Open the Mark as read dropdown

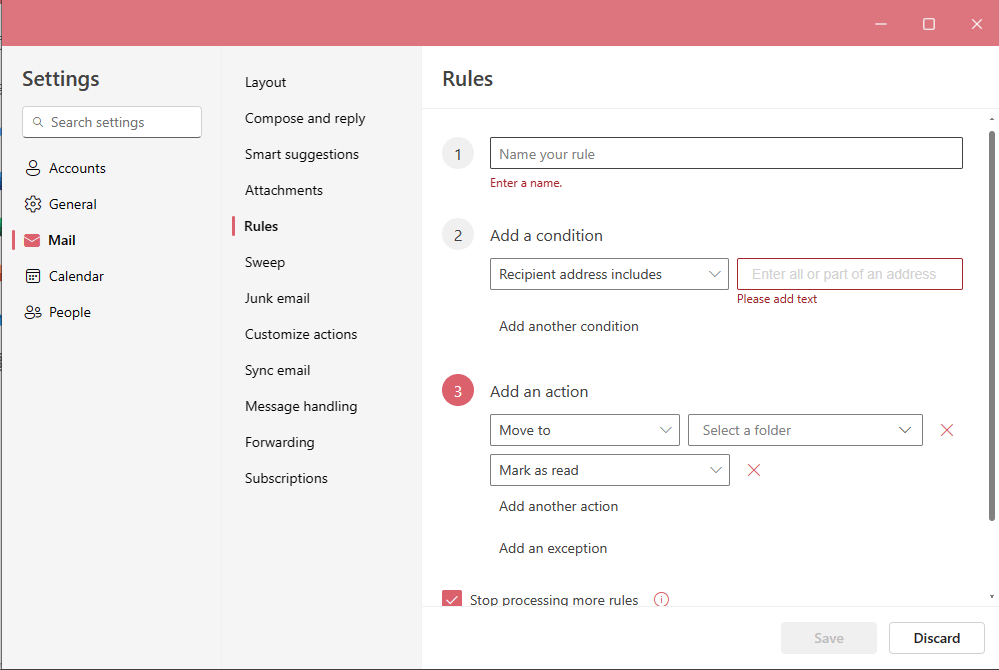609,470
